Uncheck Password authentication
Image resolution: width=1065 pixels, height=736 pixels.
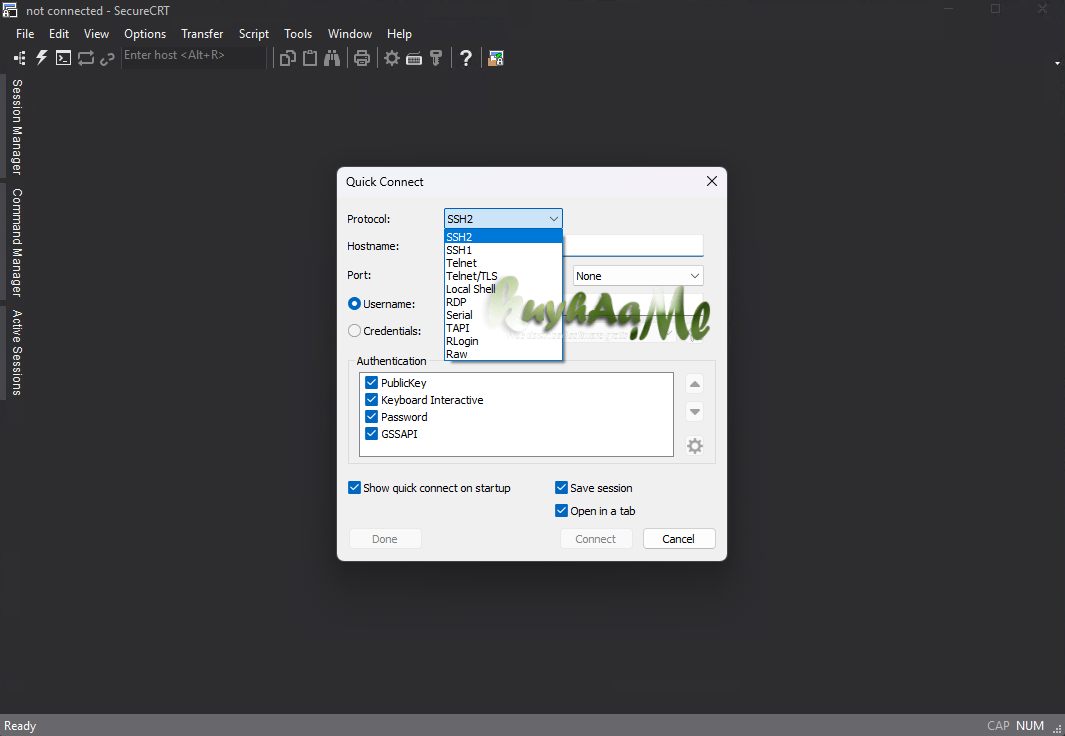coord(372,416)
